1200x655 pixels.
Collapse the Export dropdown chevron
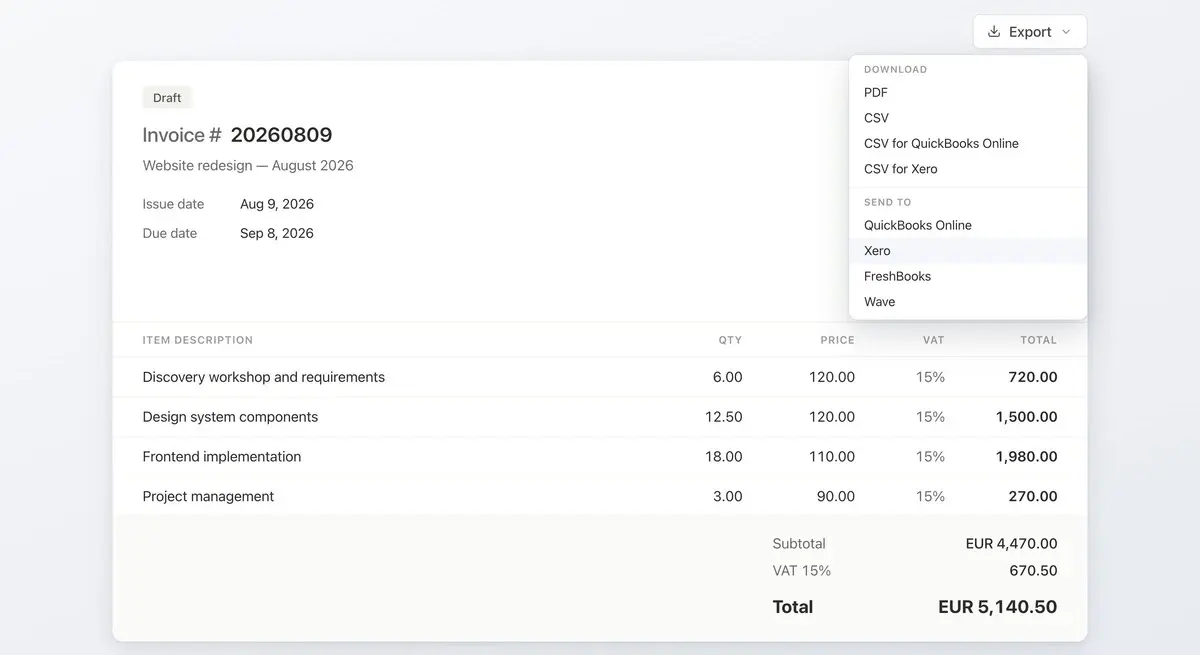tap(1066, 32)
